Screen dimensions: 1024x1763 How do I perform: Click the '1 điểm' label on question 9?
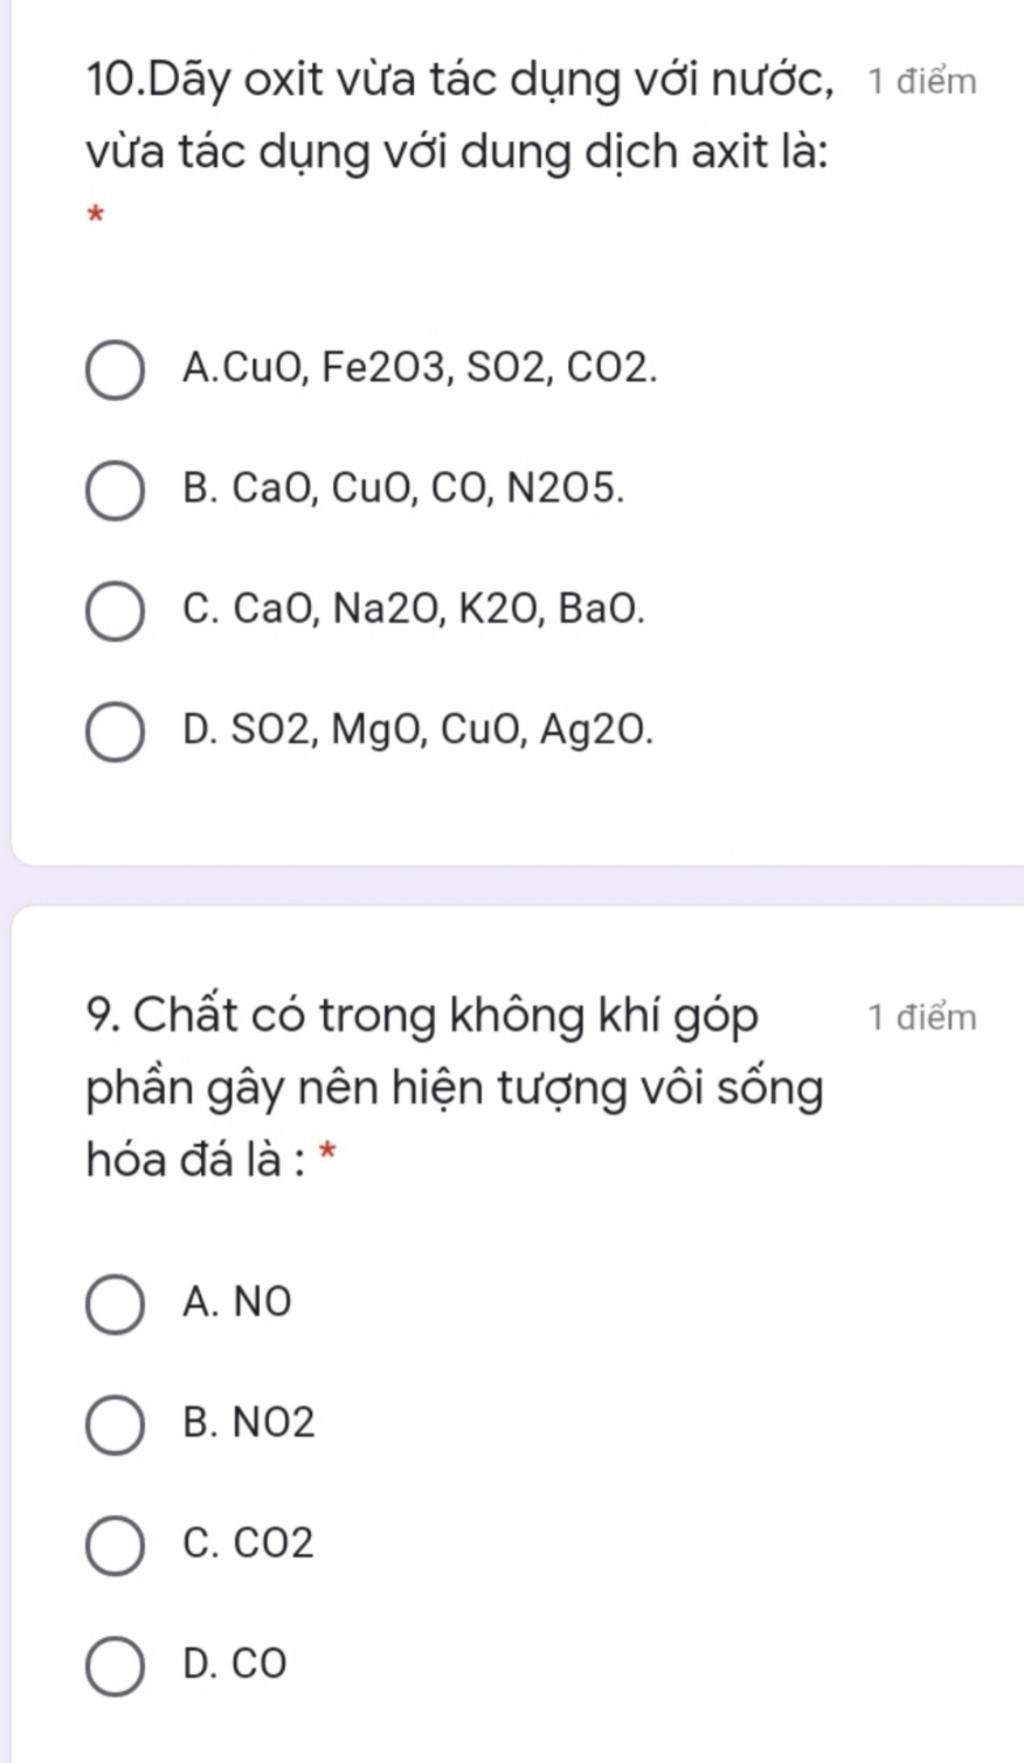[922, 1017]
